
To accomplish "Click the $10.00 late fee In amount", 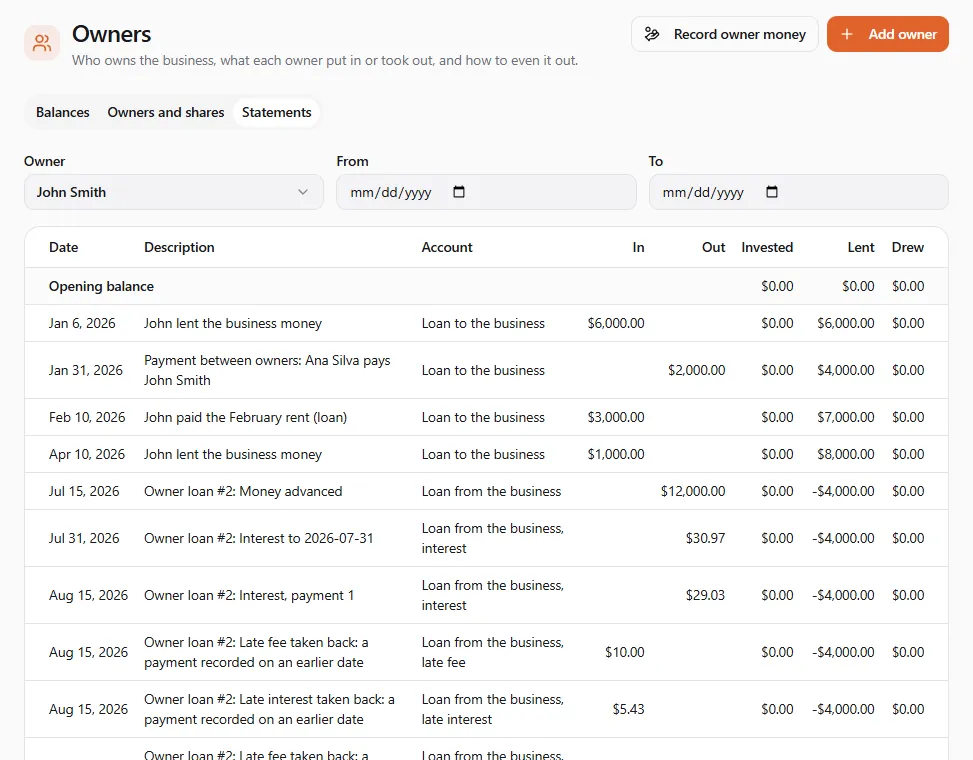I will click(625, 653).
